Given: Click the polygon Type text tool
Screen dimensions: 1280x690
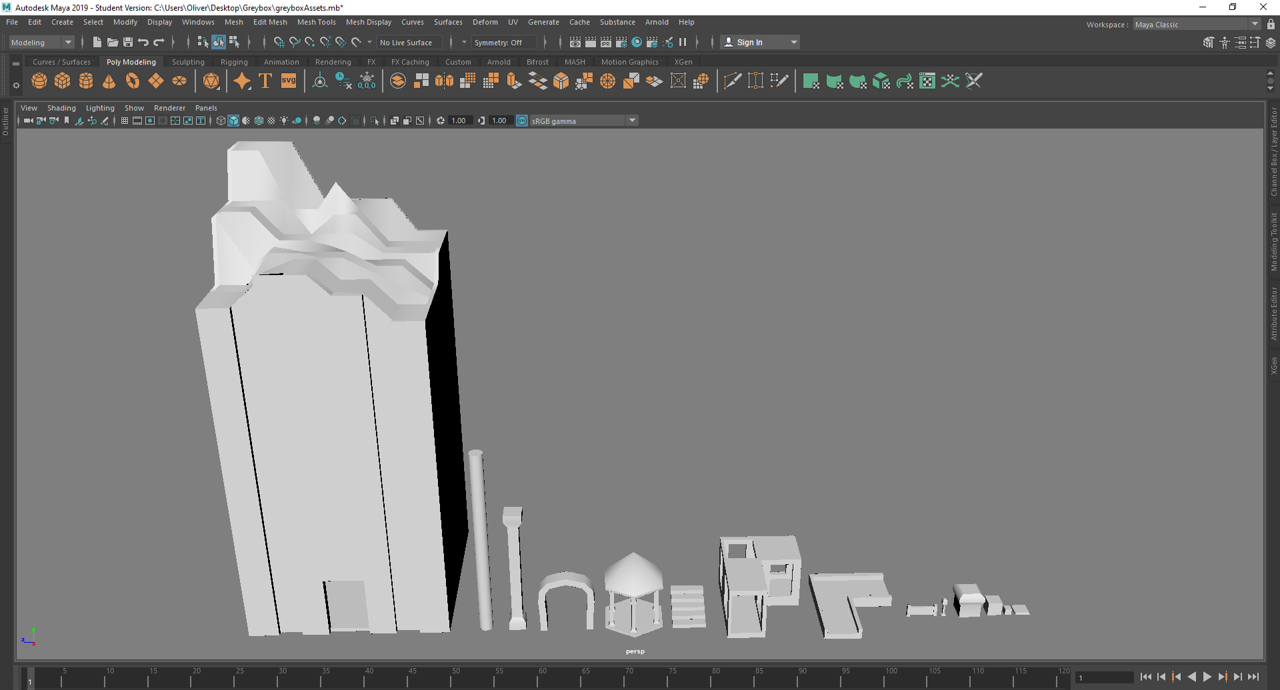Looking at the screenshot, I should 265,81.
